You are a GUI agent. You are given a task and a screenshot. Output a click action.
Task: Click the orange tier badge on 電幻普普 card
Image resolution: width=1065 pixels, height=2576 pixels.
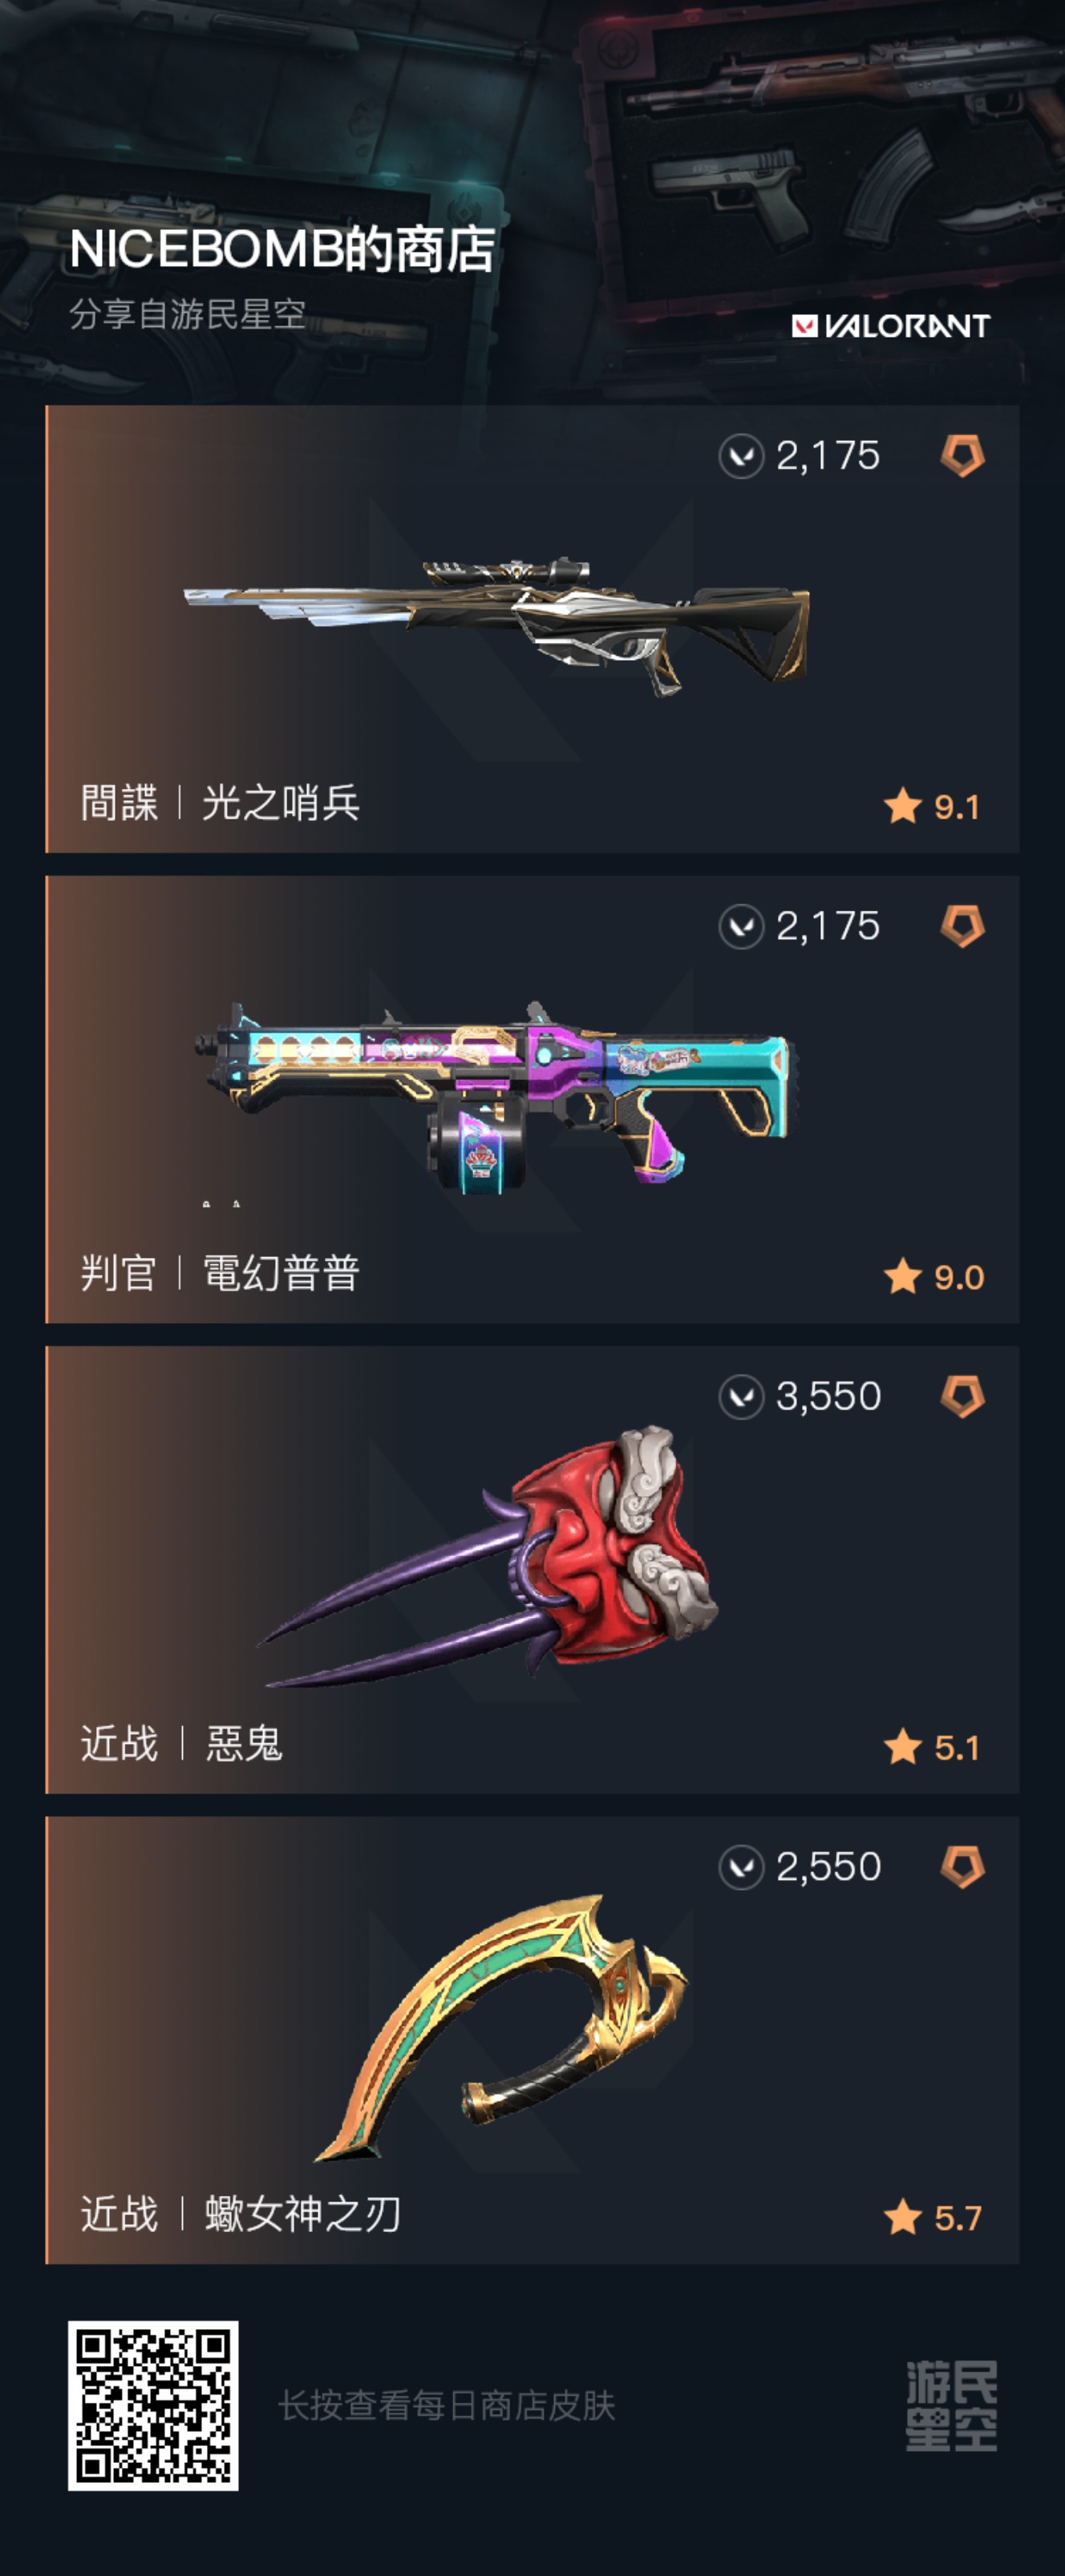pyautogui.click(x=963, y=926)
